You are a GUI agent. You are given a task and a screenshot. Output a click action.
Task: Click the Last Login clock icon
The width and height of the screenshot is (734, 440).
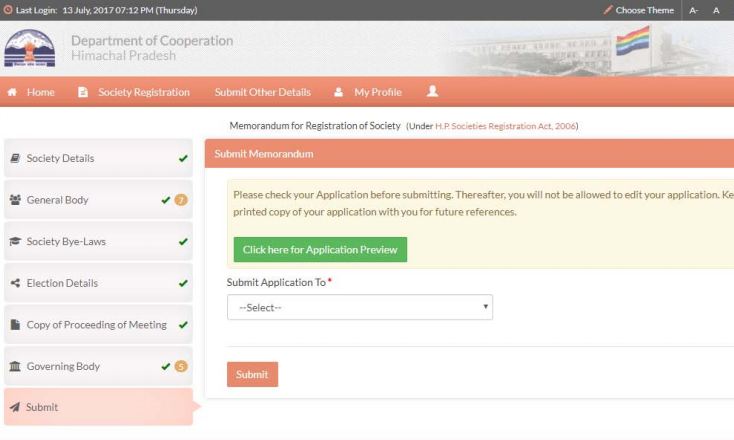[8, 10]
